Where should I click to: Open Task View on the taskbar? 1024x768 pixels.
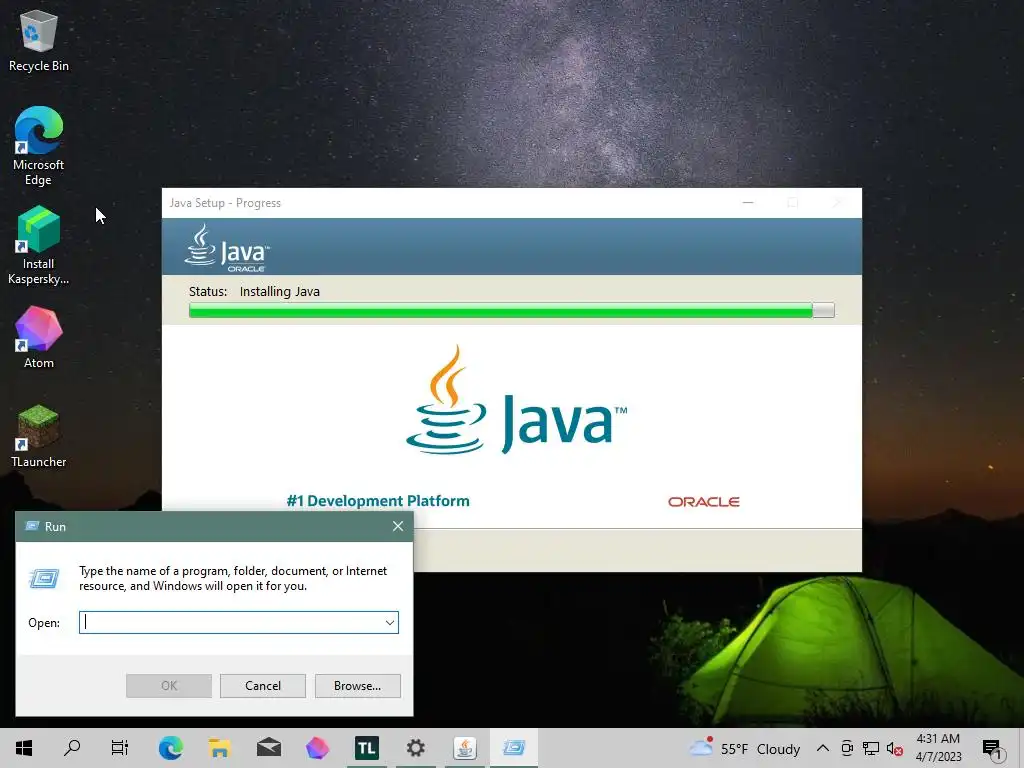[120, 748]
